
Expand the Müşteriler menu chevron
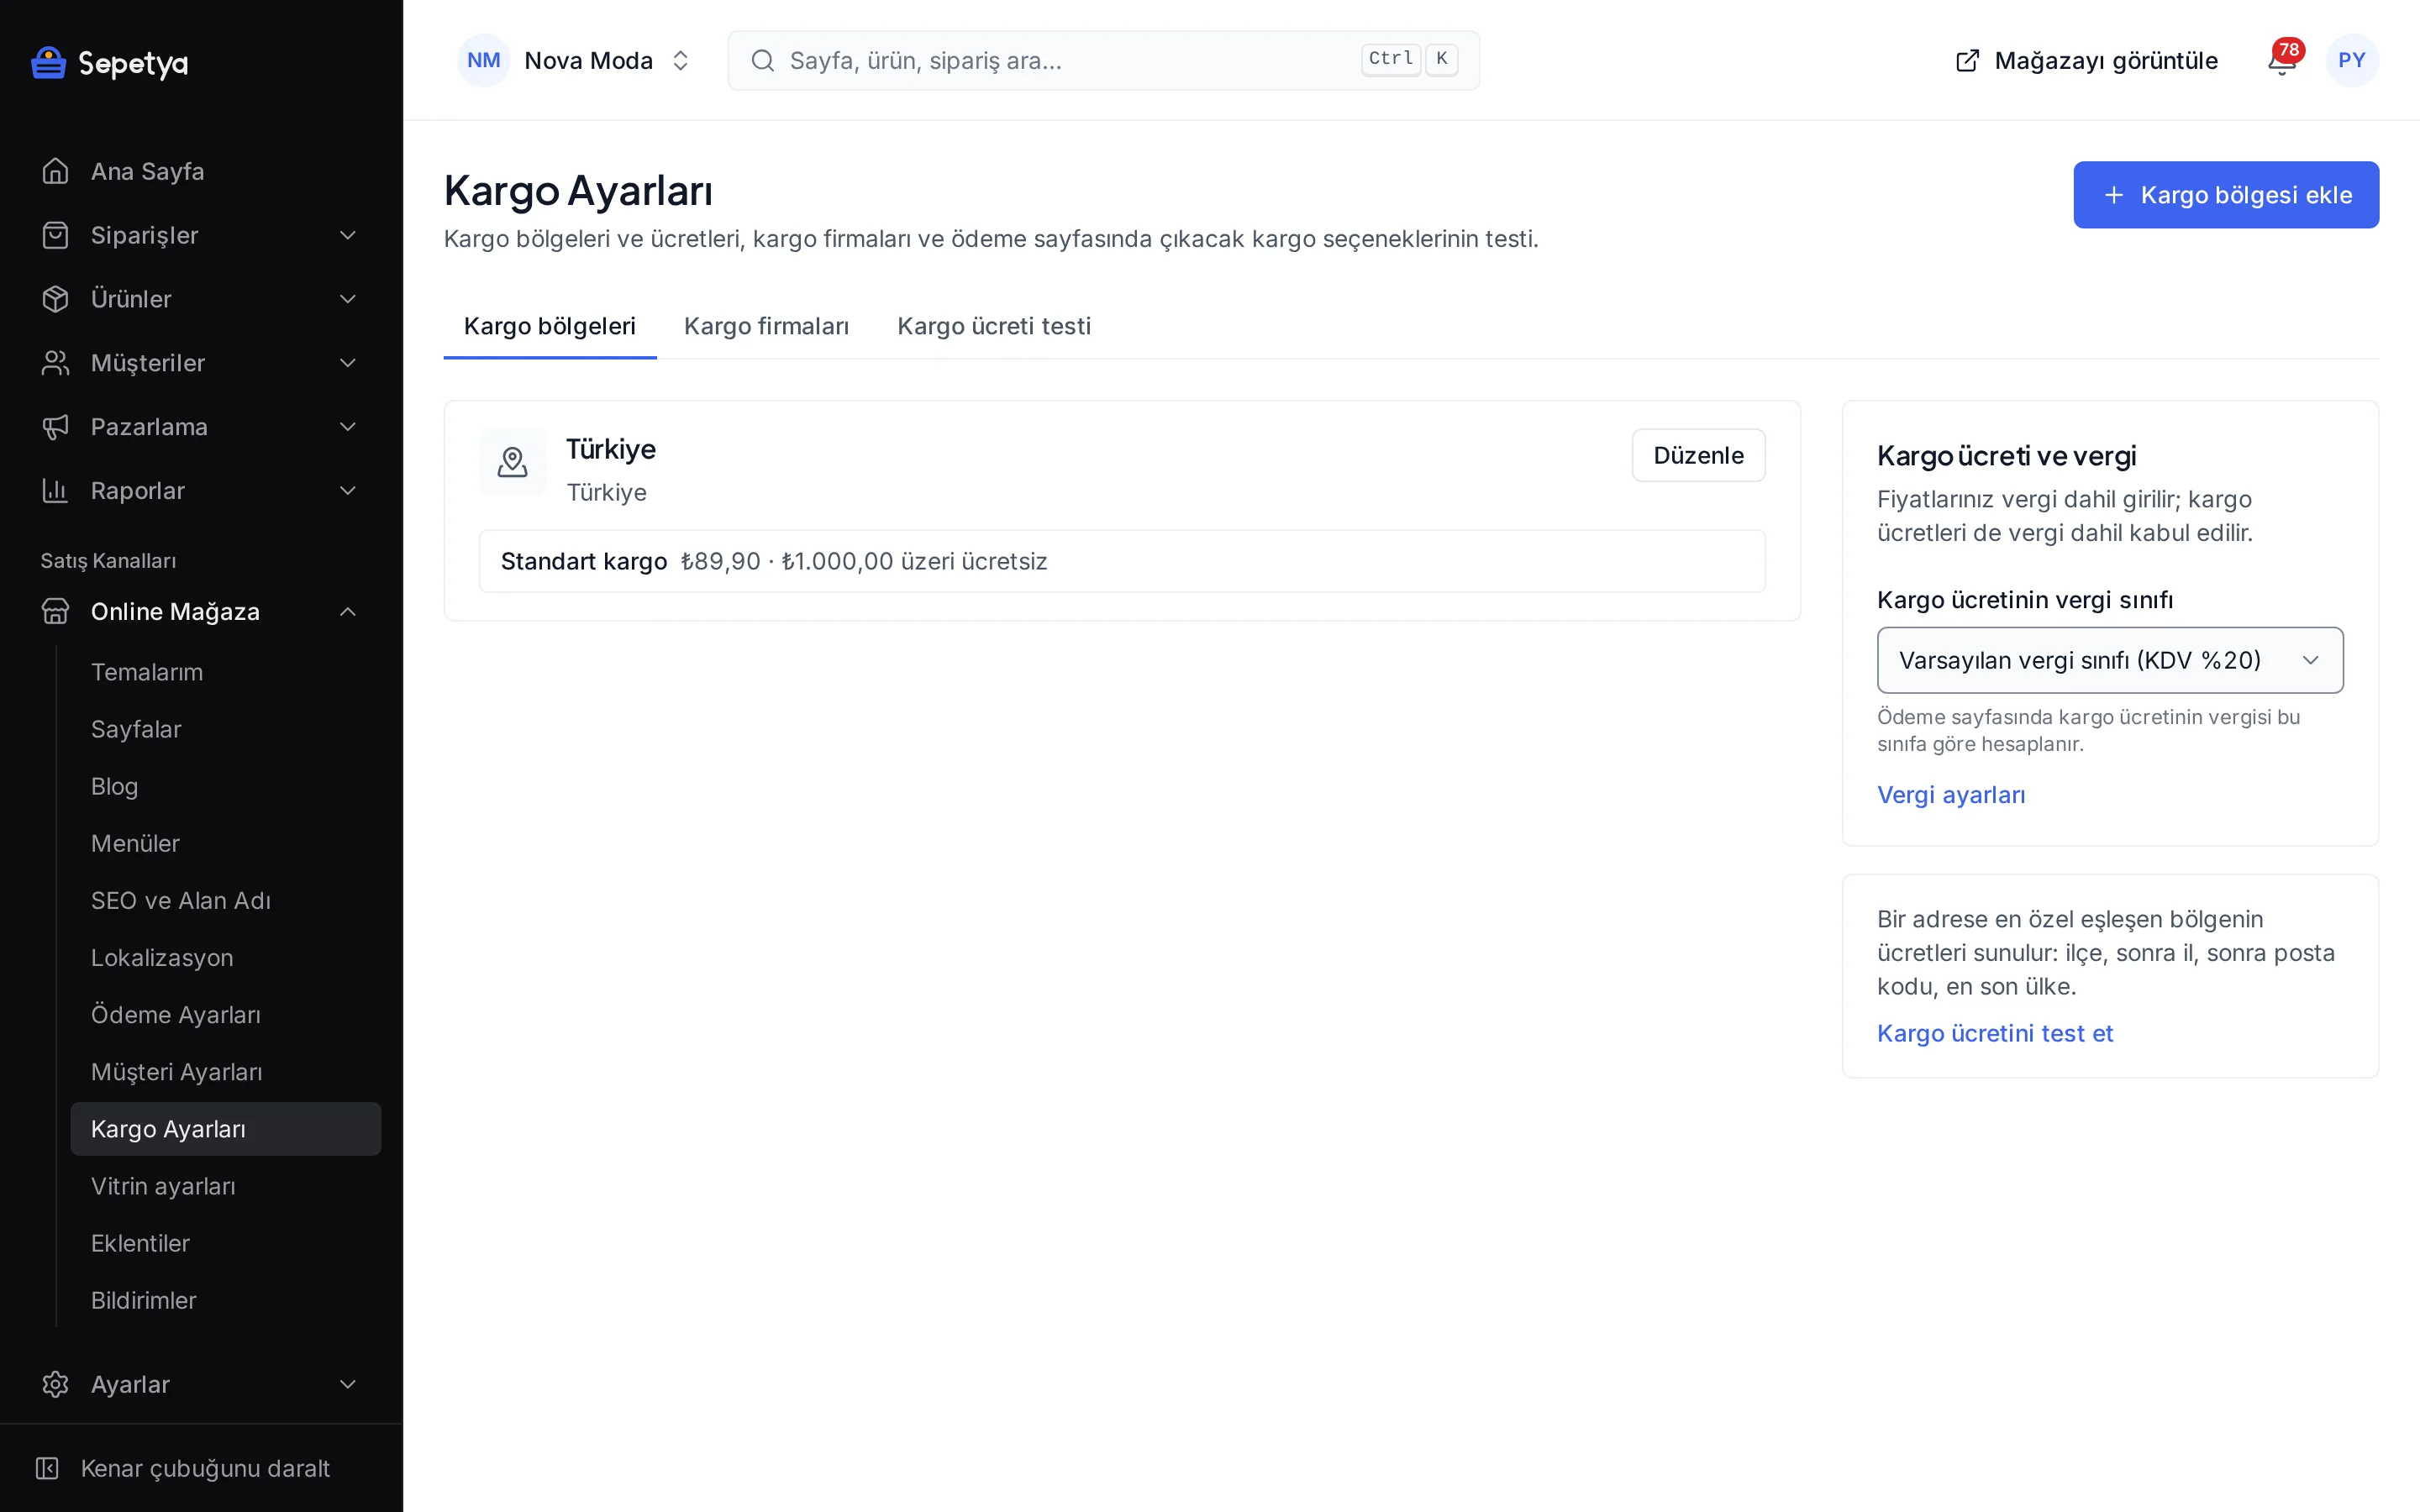click(x=348, y=363)
